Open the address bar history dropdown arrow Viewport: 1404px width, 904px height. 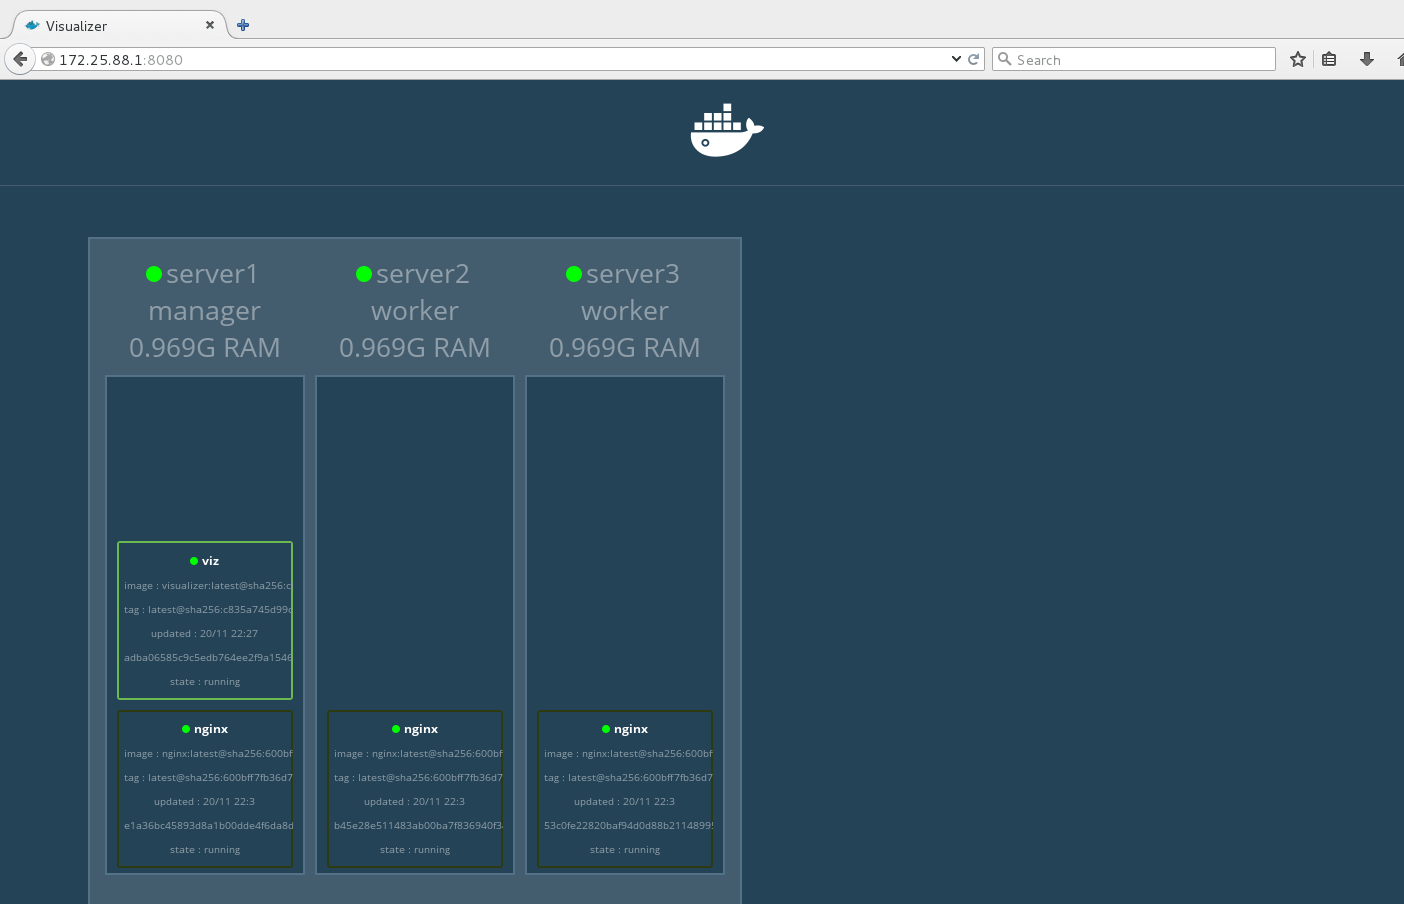point(956,59)
